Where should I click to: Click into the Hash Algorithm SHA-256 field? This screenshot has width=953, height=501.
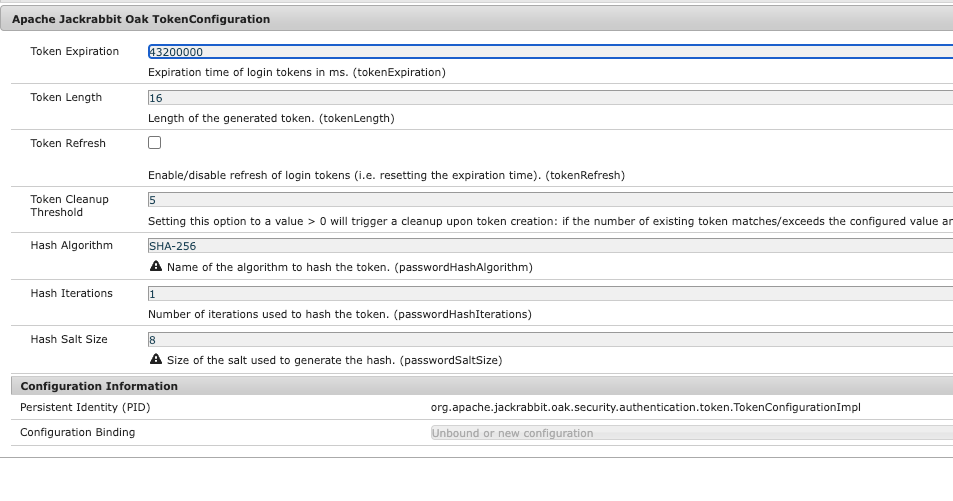coord(548,246)
